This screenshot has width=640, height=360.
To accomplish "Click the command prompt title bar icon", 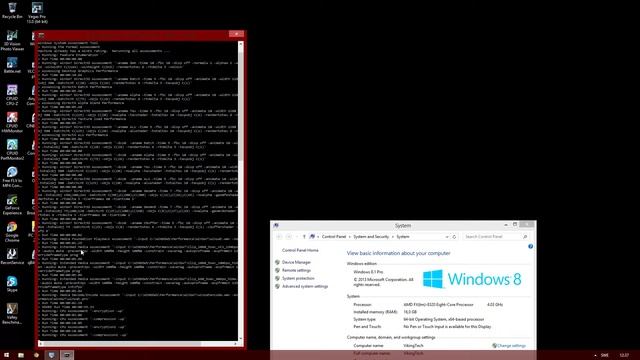I will (x=41, y=36).
